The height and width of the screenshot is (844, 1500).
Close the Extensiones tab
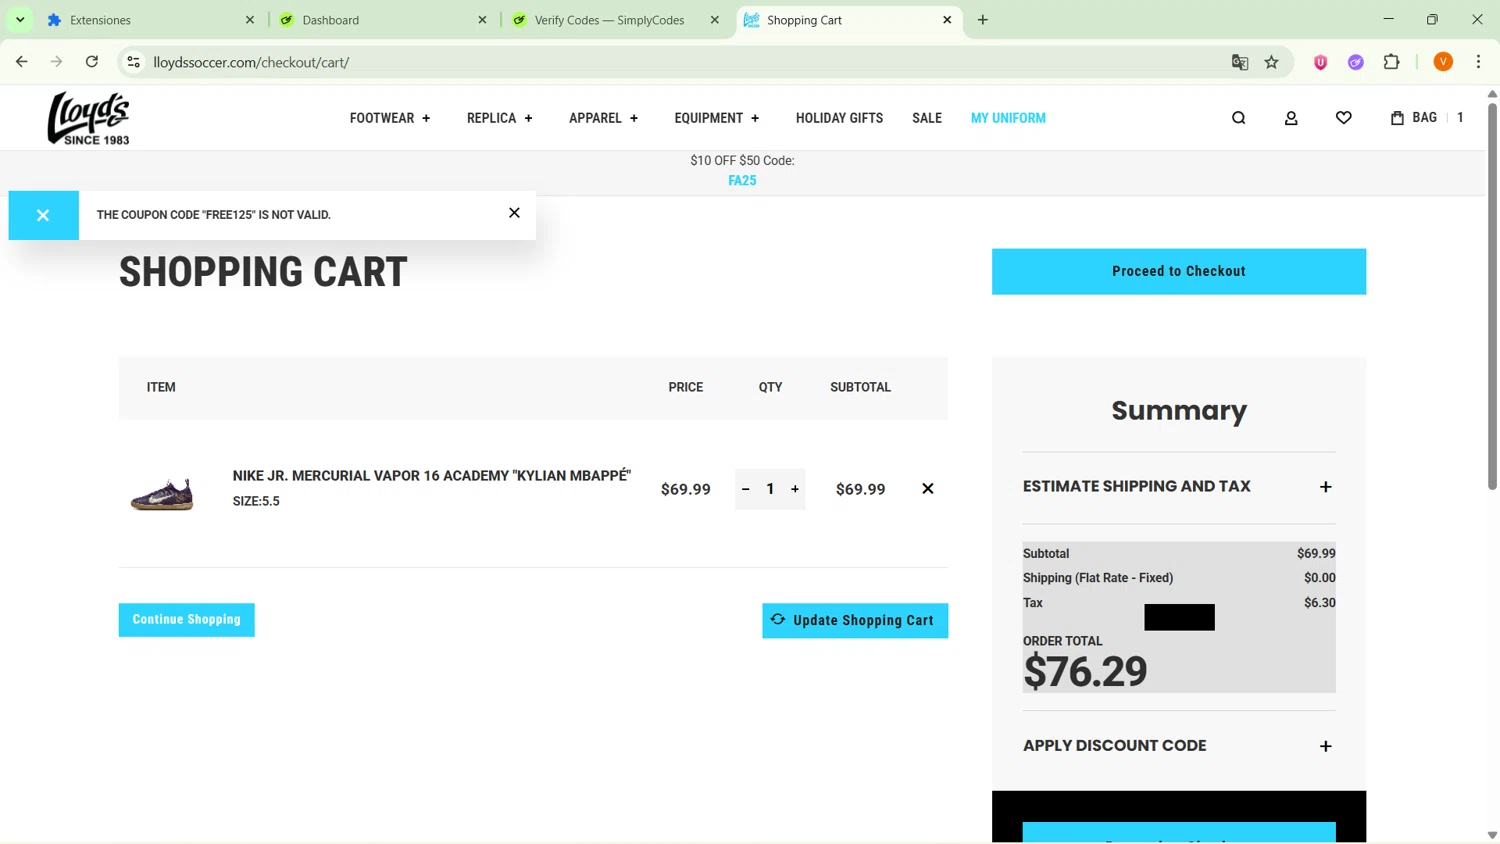[250, 20]
